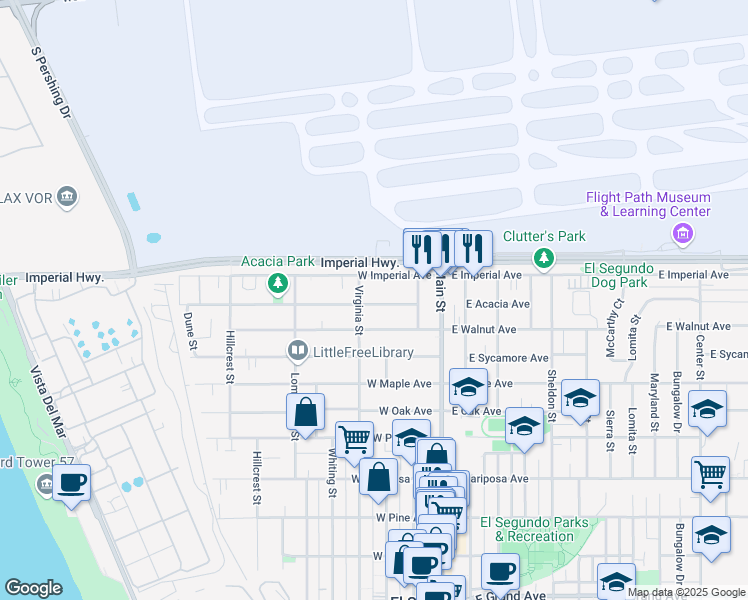The image size is (748, 600).
Task: Click coffee cup marker near E Grand Ave
Action: pyautogui.click(x=500, y=573)
